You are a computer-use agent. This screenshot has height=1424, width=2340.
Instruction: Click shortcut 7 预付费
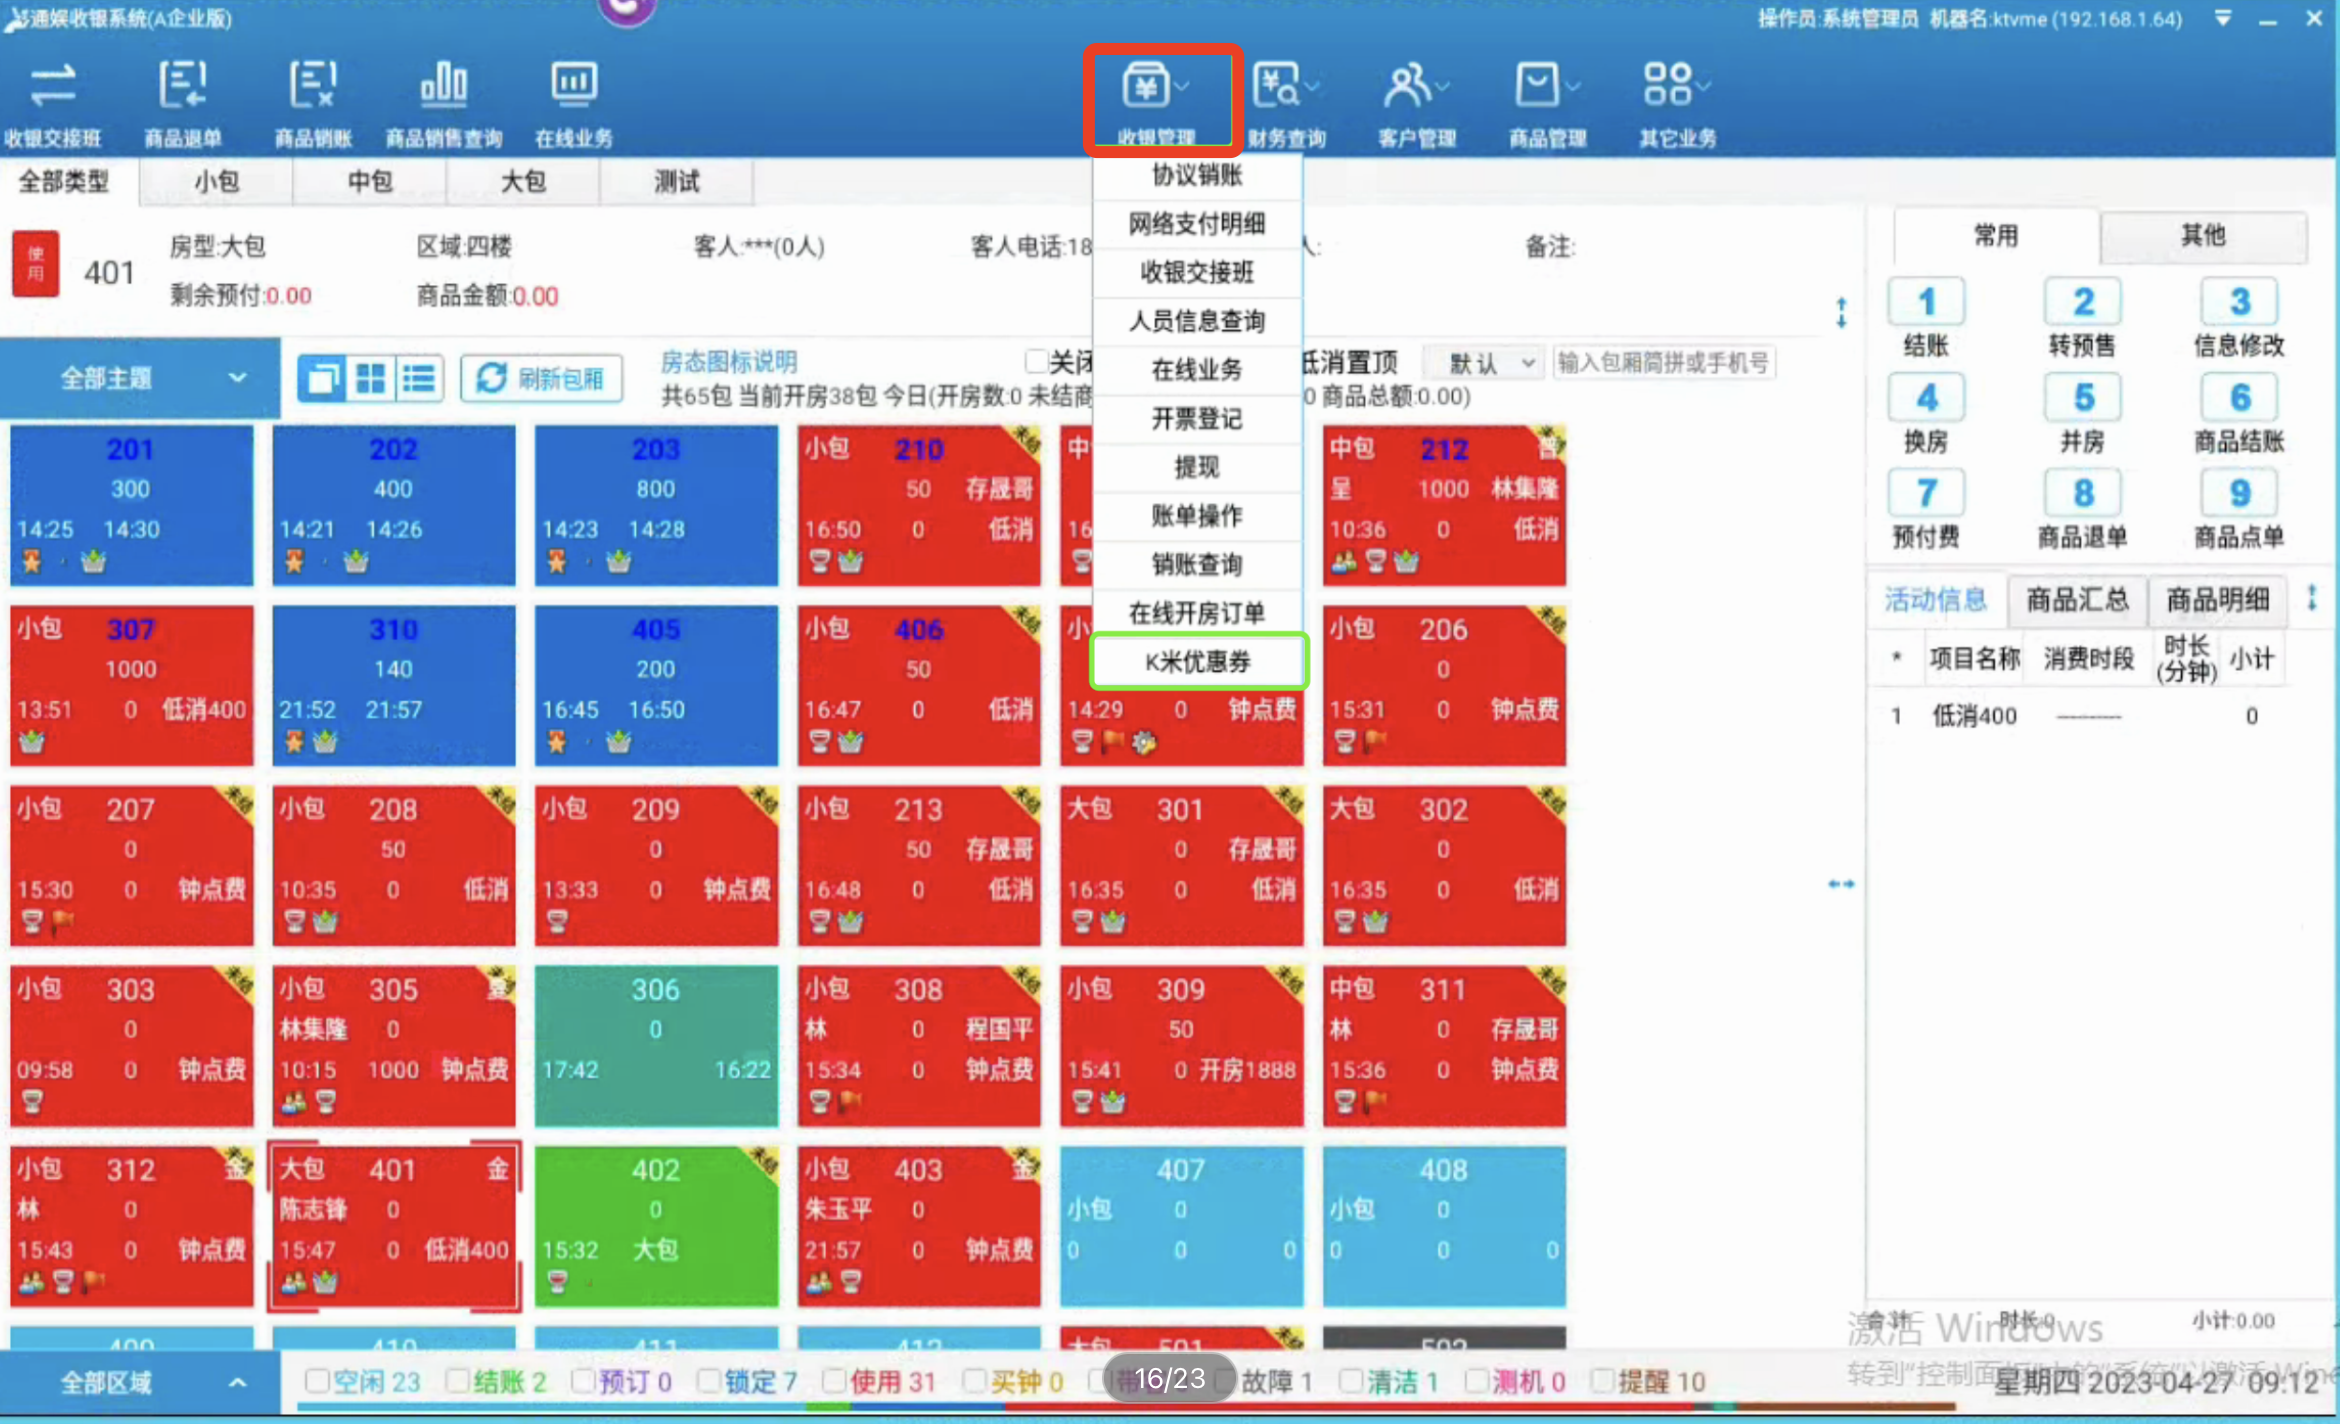(1926, 510)
